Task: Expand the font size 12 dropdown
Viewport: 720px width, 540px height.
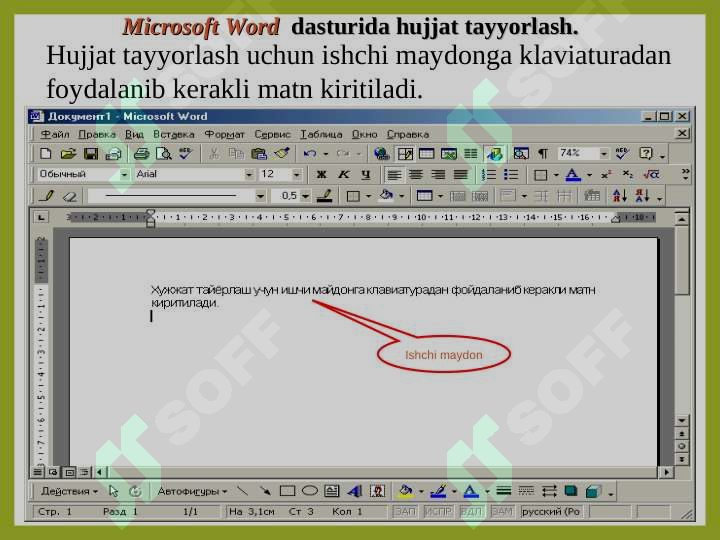Action: click(297, 174)
